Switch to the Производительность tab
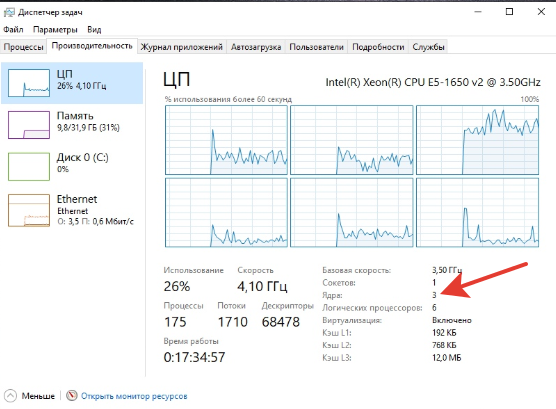Screen dimensions: 556x409 point(92,46)
